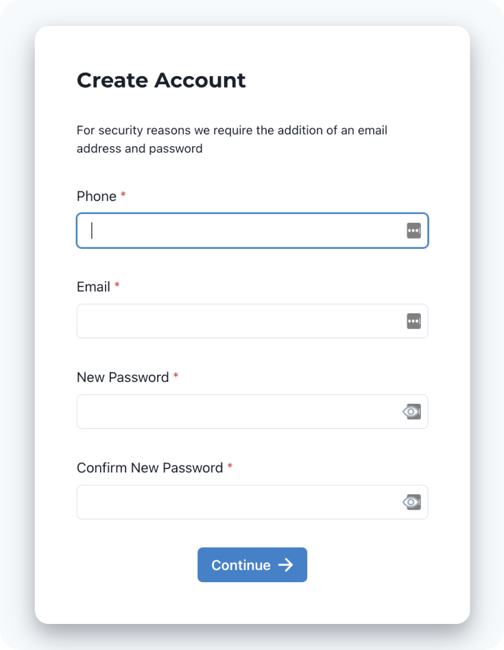The width and height of the screenshot is (504, 650).
Task: Activate the Confirm New Password field
Action: (x=252, y=502)
